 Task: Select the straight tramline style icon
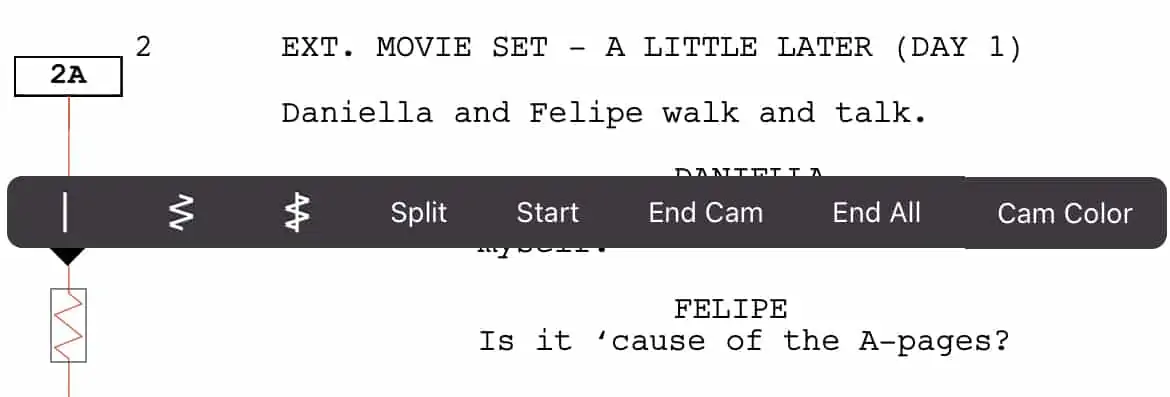(x=66, y=213)
